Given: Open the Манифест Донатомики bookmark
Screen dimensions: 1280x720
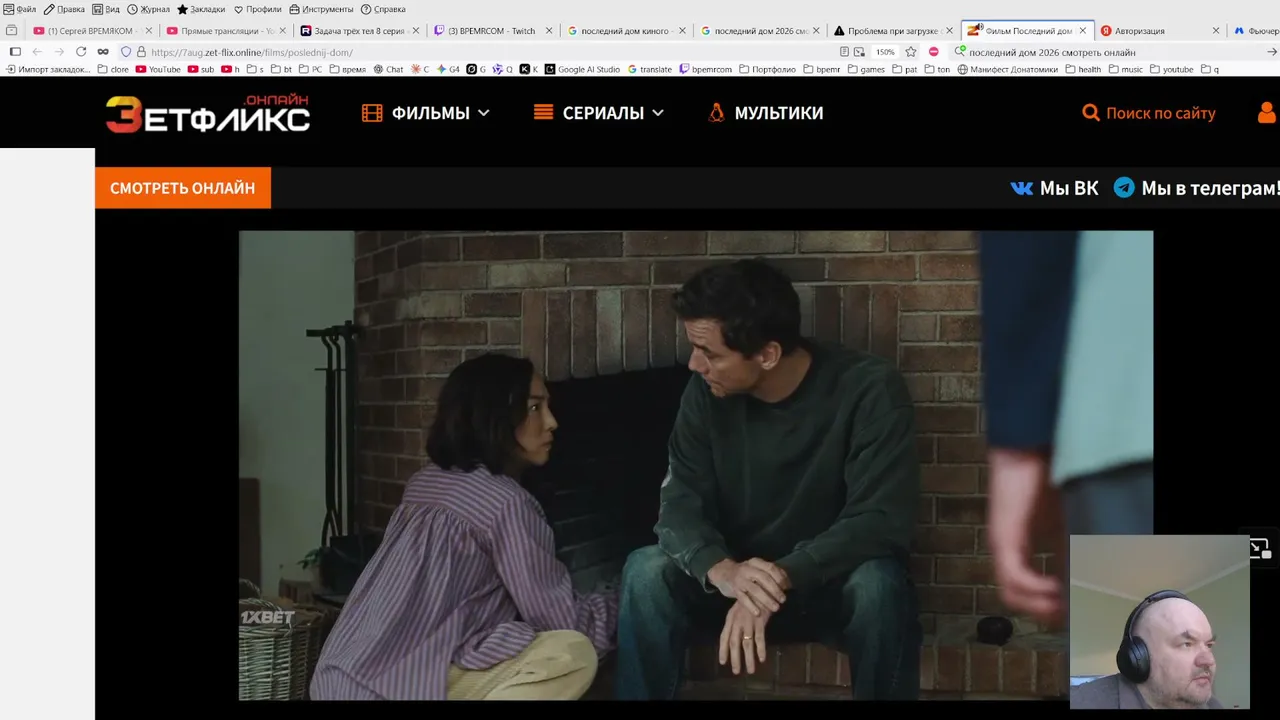Looking at the screenshot, I should pos(1007,70).
